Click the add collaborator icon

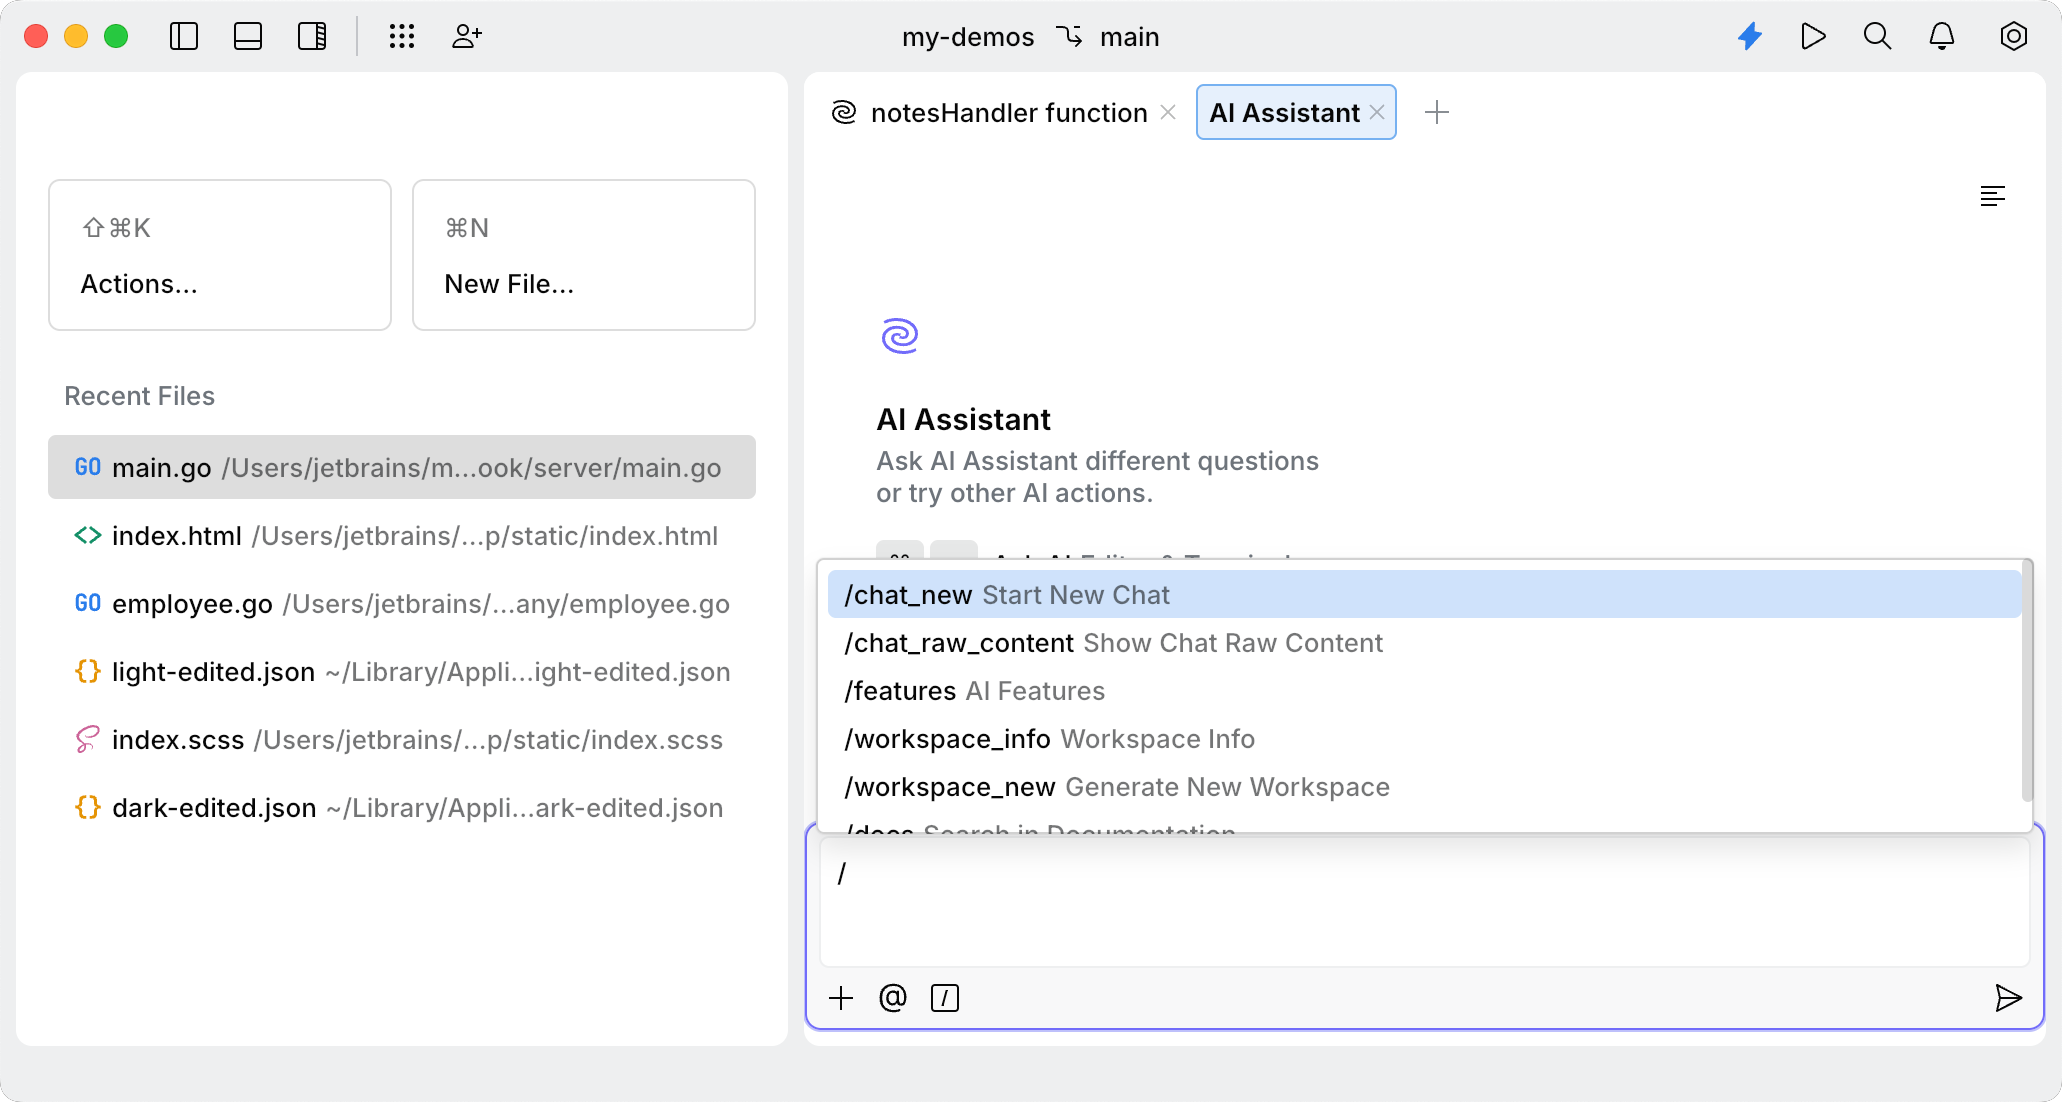467,37
